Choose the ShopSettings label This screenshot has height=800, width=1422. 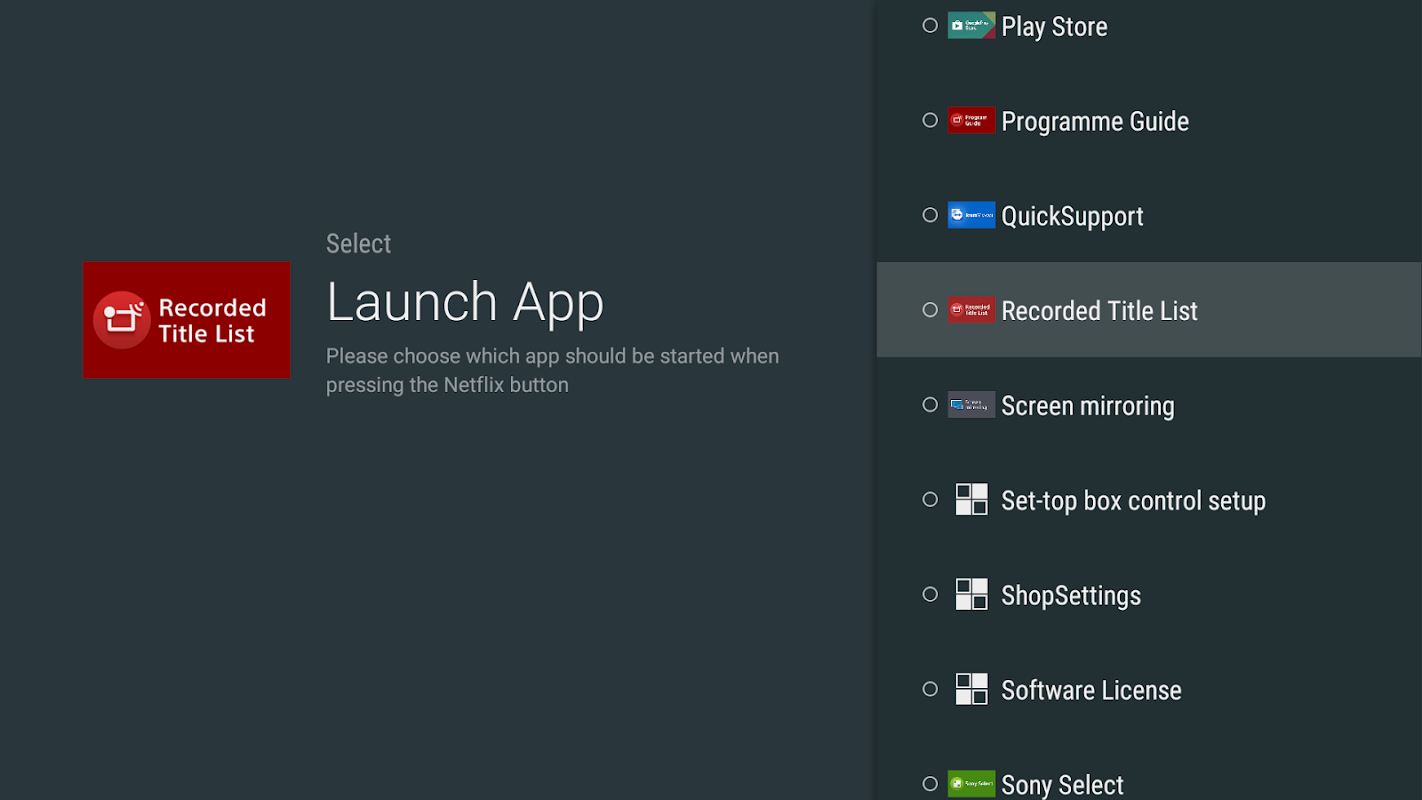click(1071, 596)
